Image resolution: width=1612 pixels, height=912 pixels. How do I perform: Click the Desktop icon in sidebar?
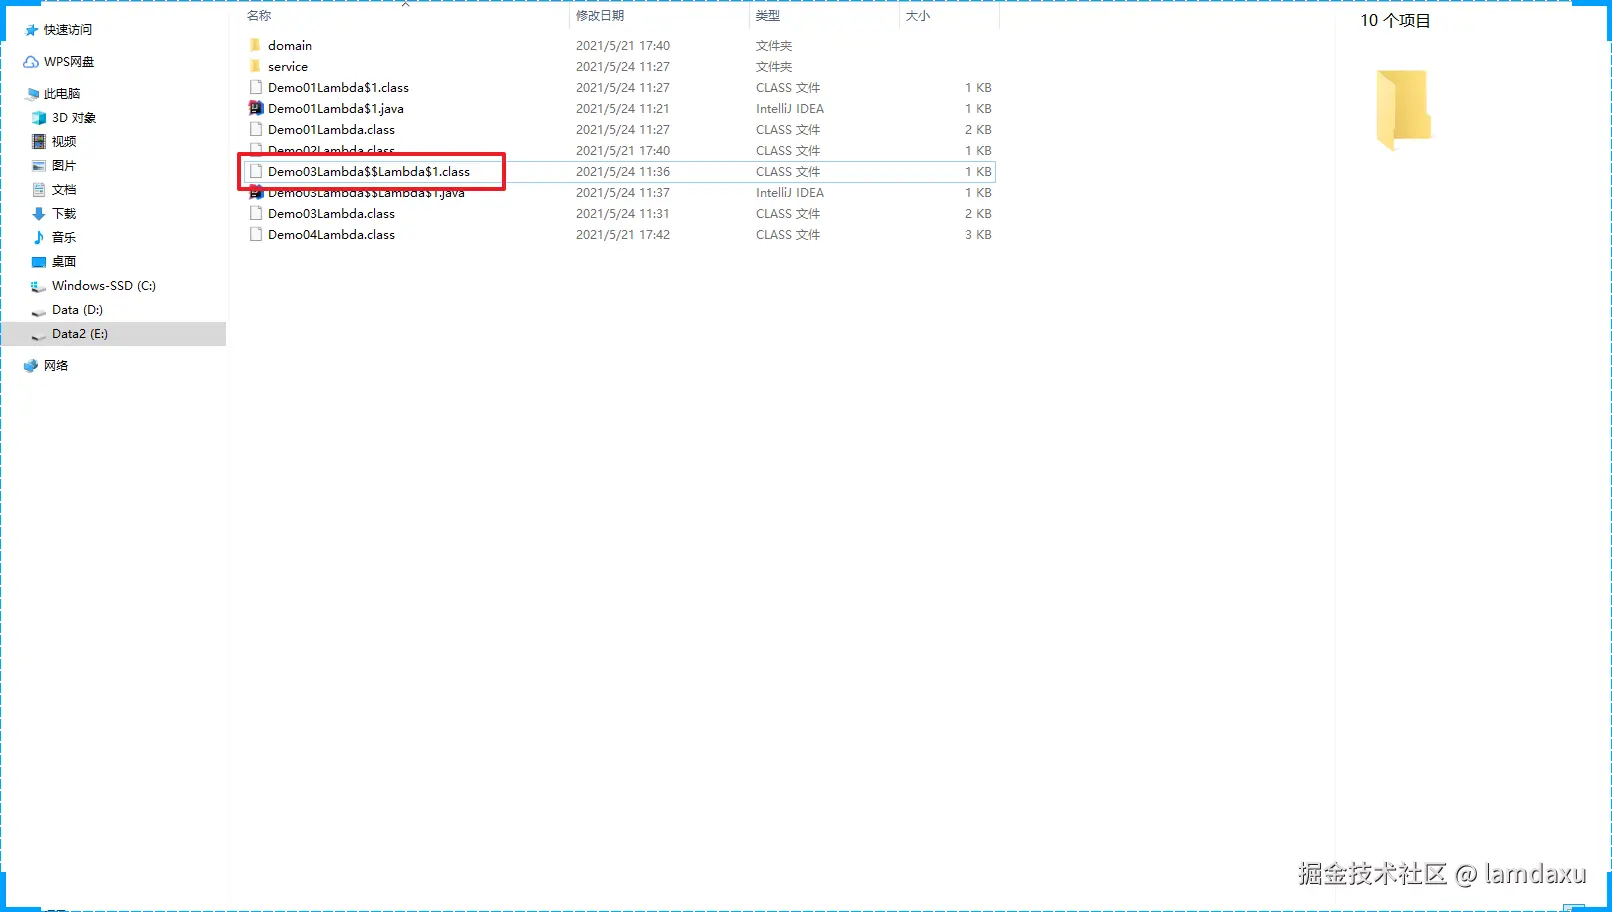click(x=39, y=262)
